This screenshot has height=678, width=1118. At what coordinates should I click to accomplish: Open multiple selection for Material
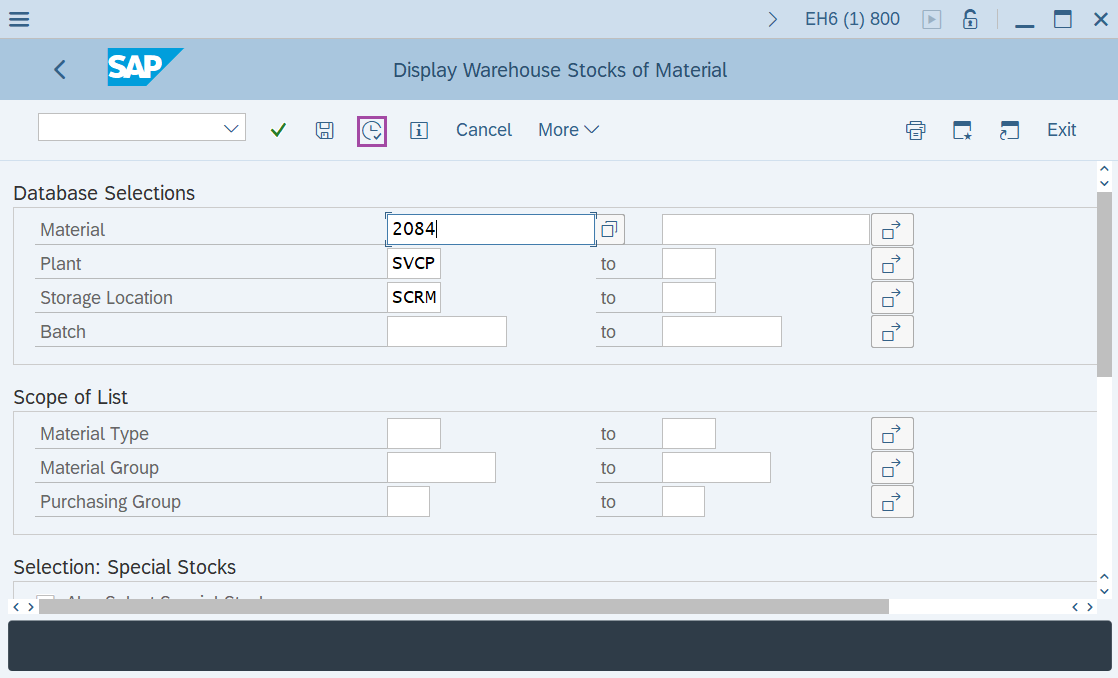click(x=892, y=229)
